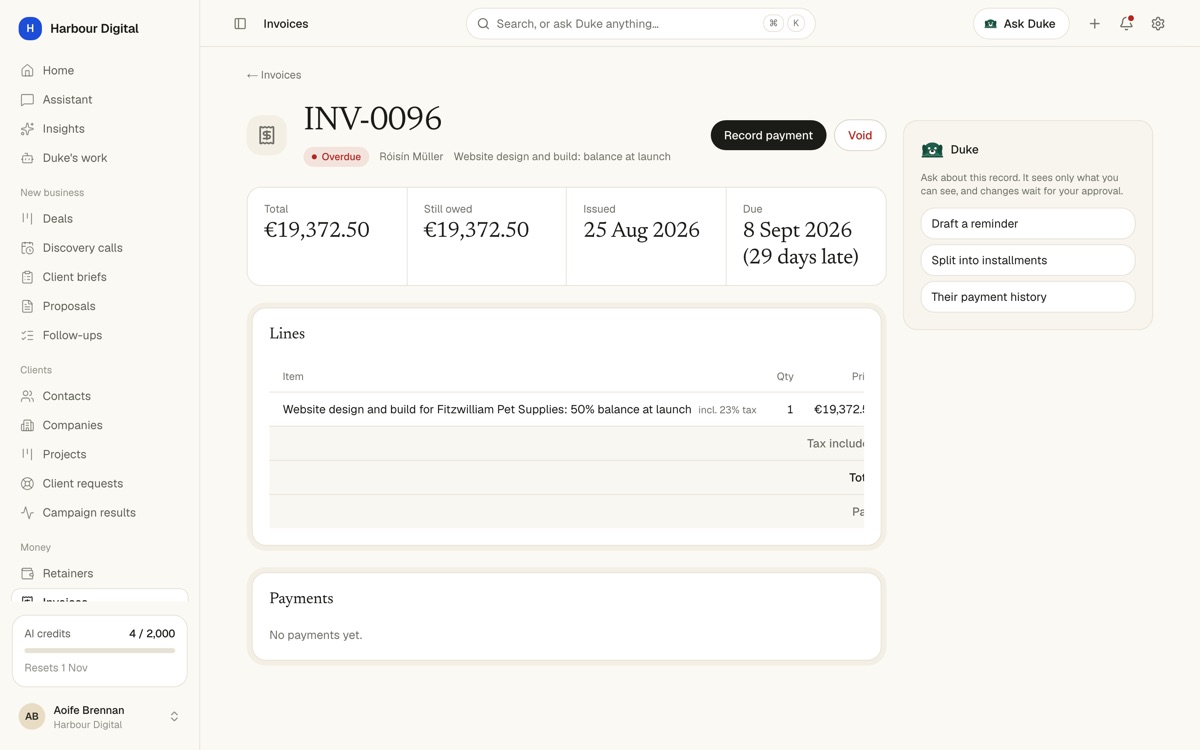Open the settings gear icon

(x=1158, y=24)
